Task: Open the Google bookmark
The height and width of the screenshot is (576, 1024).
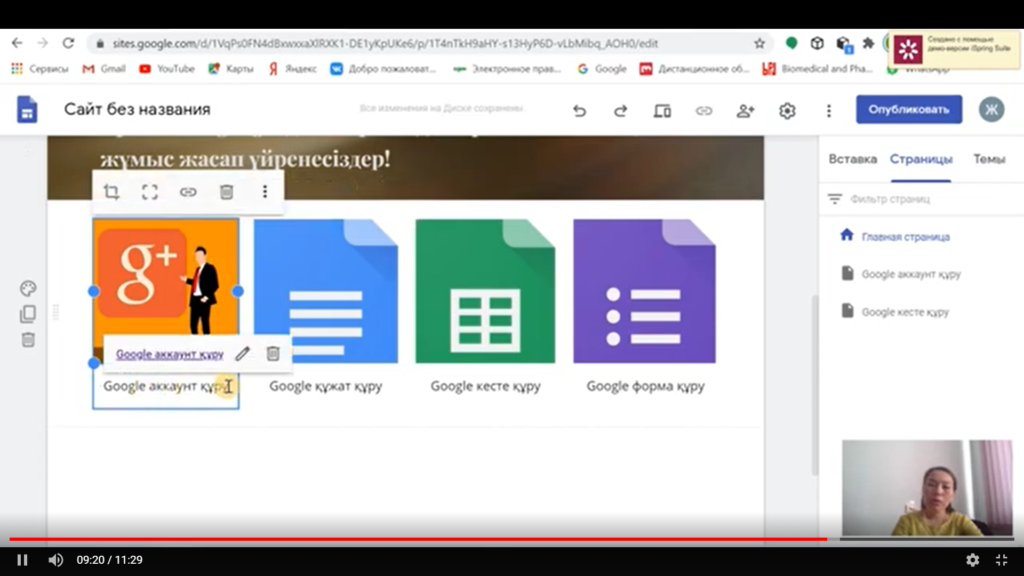Action: tap(601, 69)
